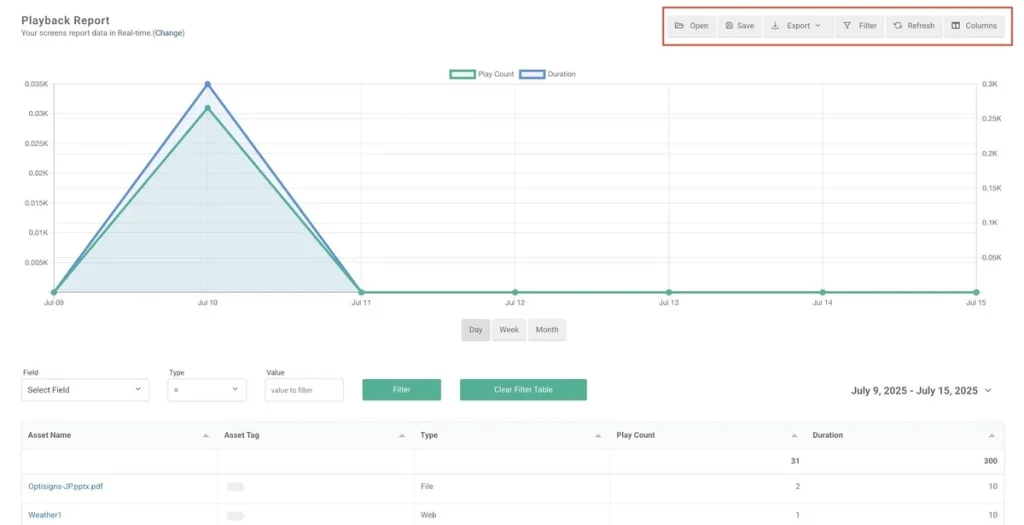Click the Clear Filter Table button
The width and height of the screenshot is (1024, 525).
pos(523,390)
